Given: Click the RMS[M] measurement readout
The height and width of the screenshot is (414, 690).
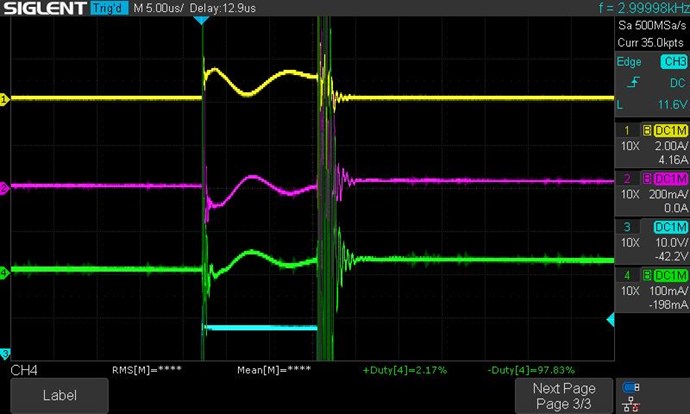Looking at the screenshot, I should 147,370.
